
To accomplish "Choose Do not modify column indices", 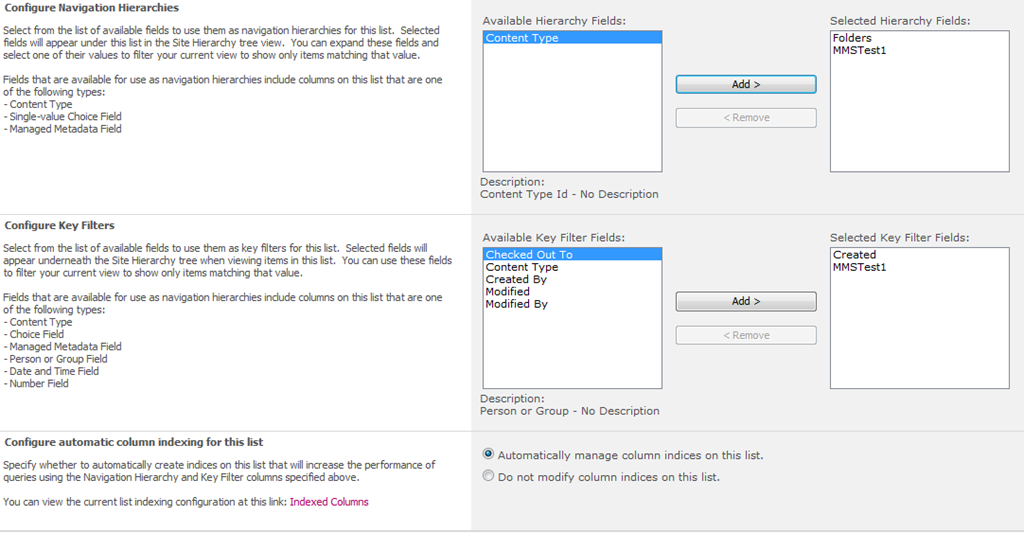I will coord(488,477).
